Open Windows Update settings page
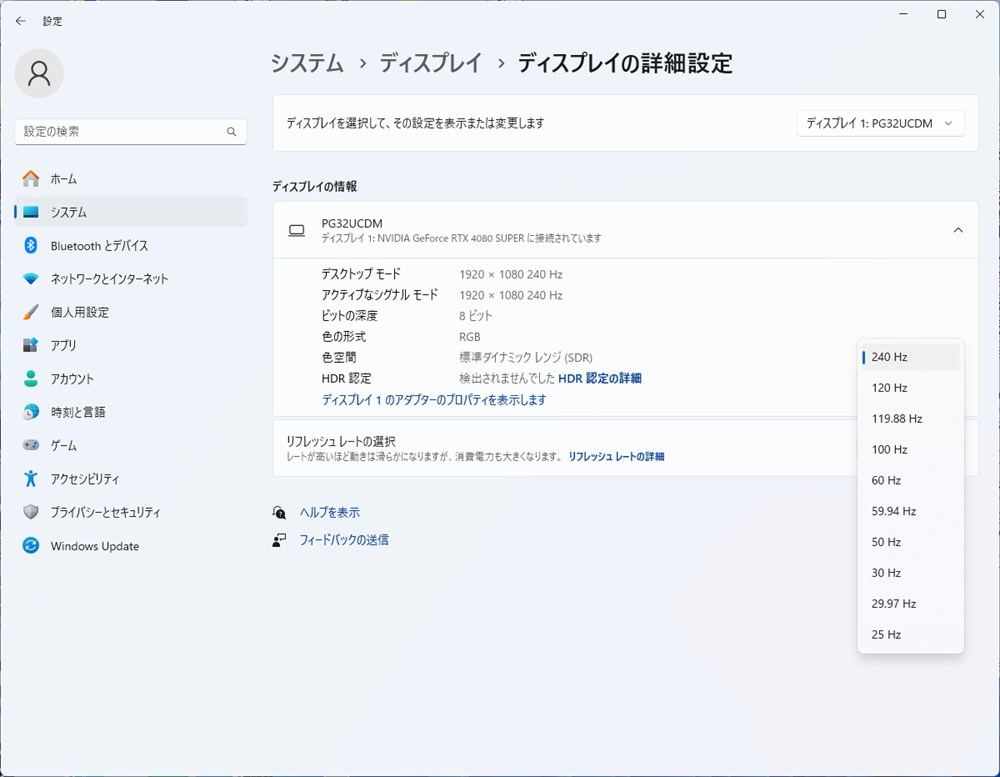 click(131, 546)
